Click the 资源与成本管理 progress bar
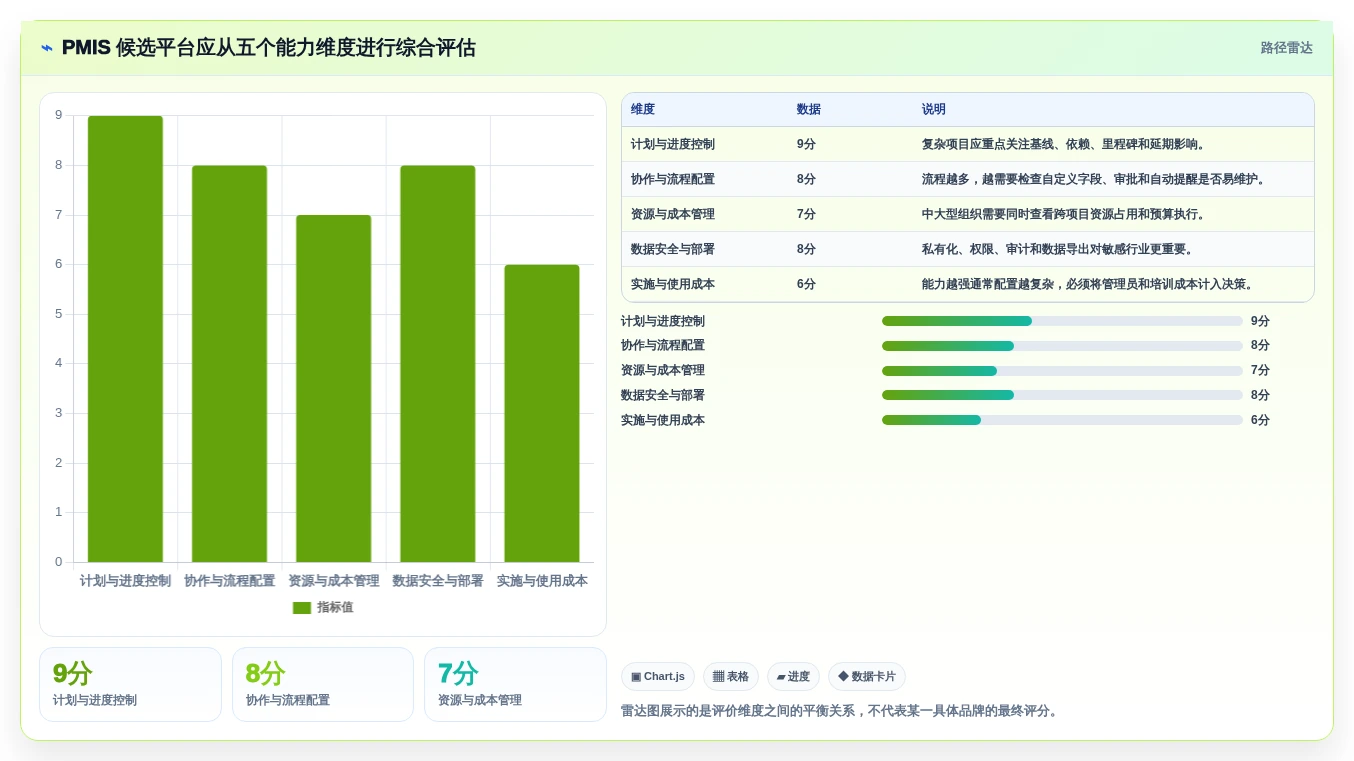Image resolution: width=1354 pixels, height=761 pixels. [x=1062, y=371]
